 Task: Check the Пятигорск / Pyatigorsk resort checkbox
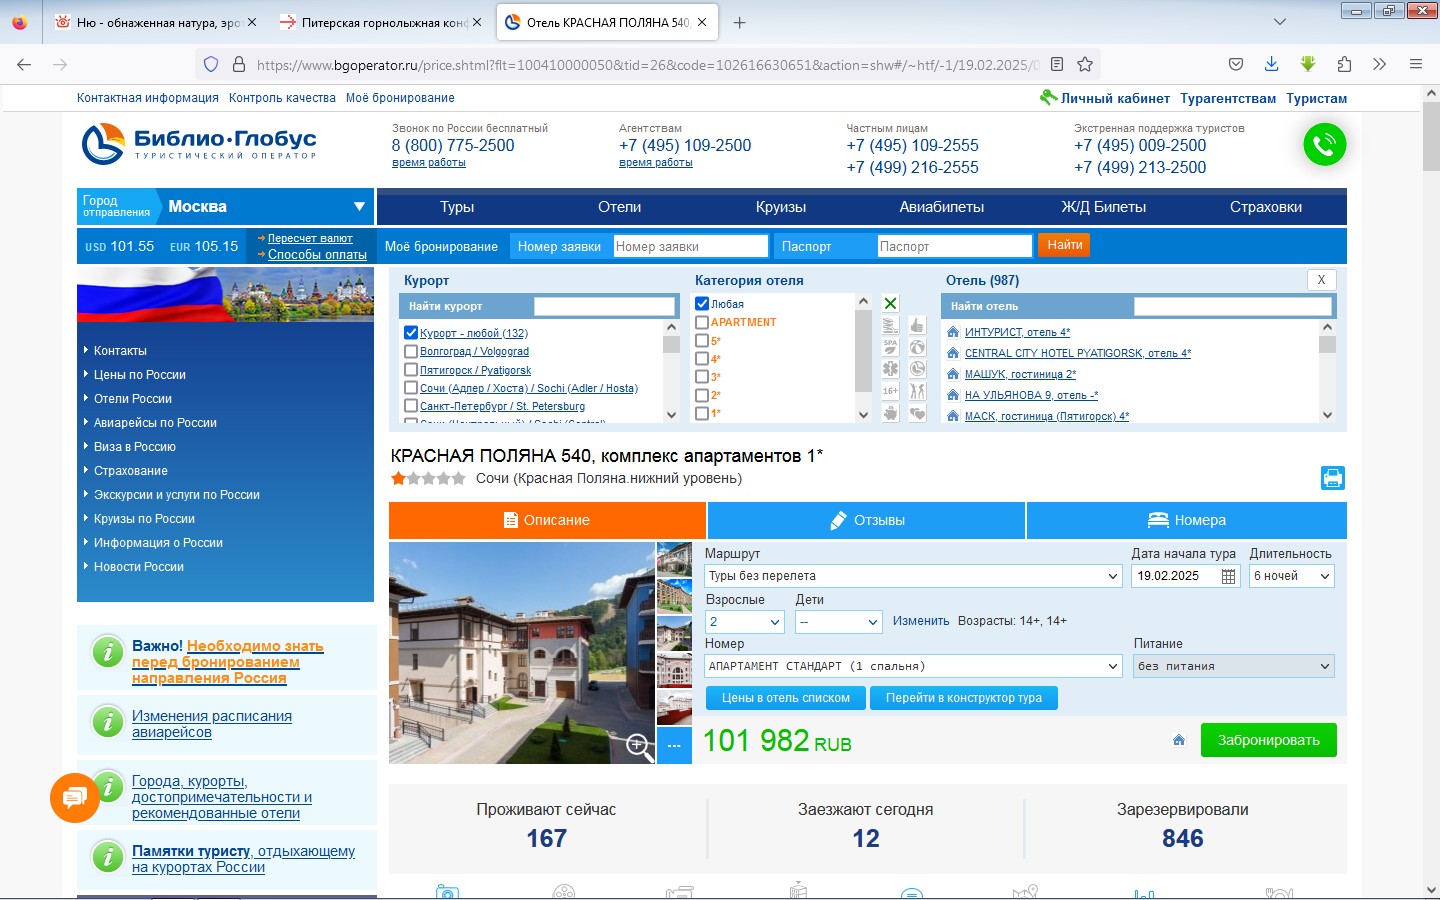point(410,370)
